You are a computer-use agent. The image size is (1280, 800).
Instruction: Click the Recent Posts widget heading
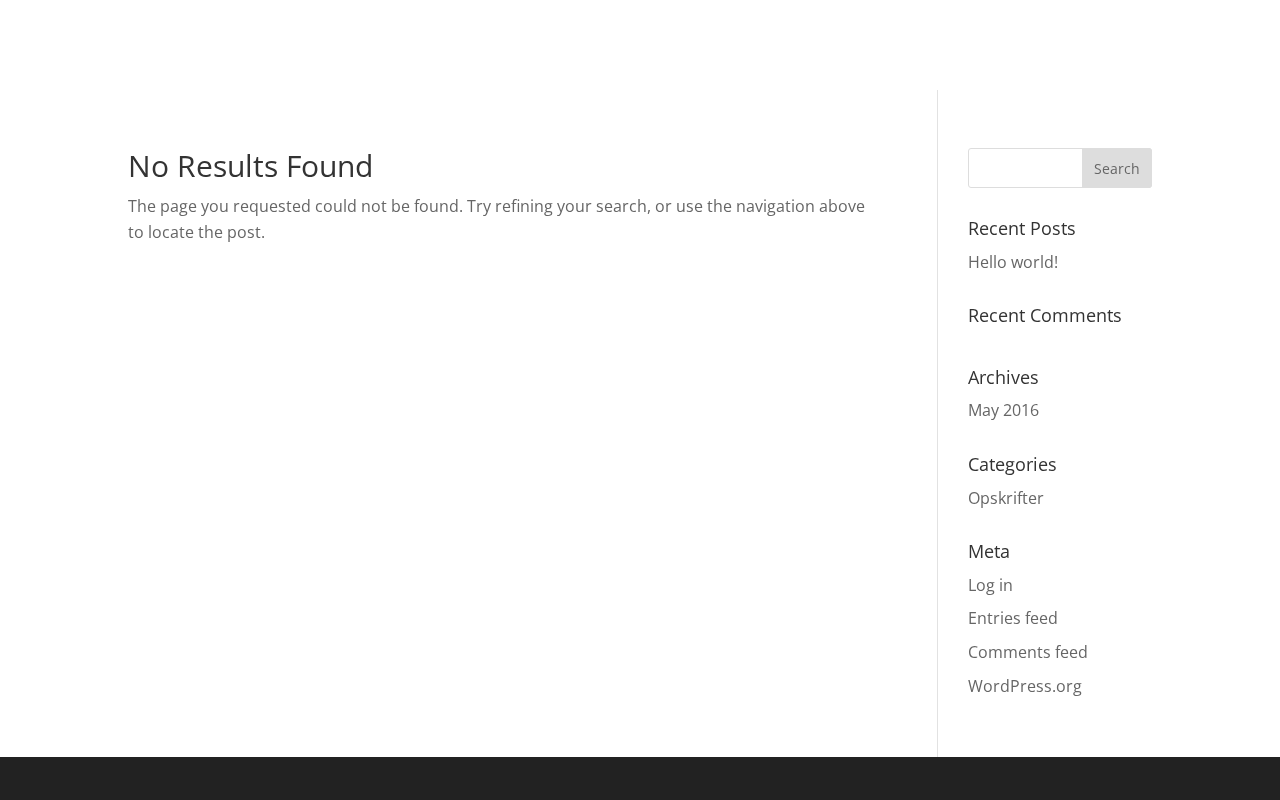[x=1021, y=228]
